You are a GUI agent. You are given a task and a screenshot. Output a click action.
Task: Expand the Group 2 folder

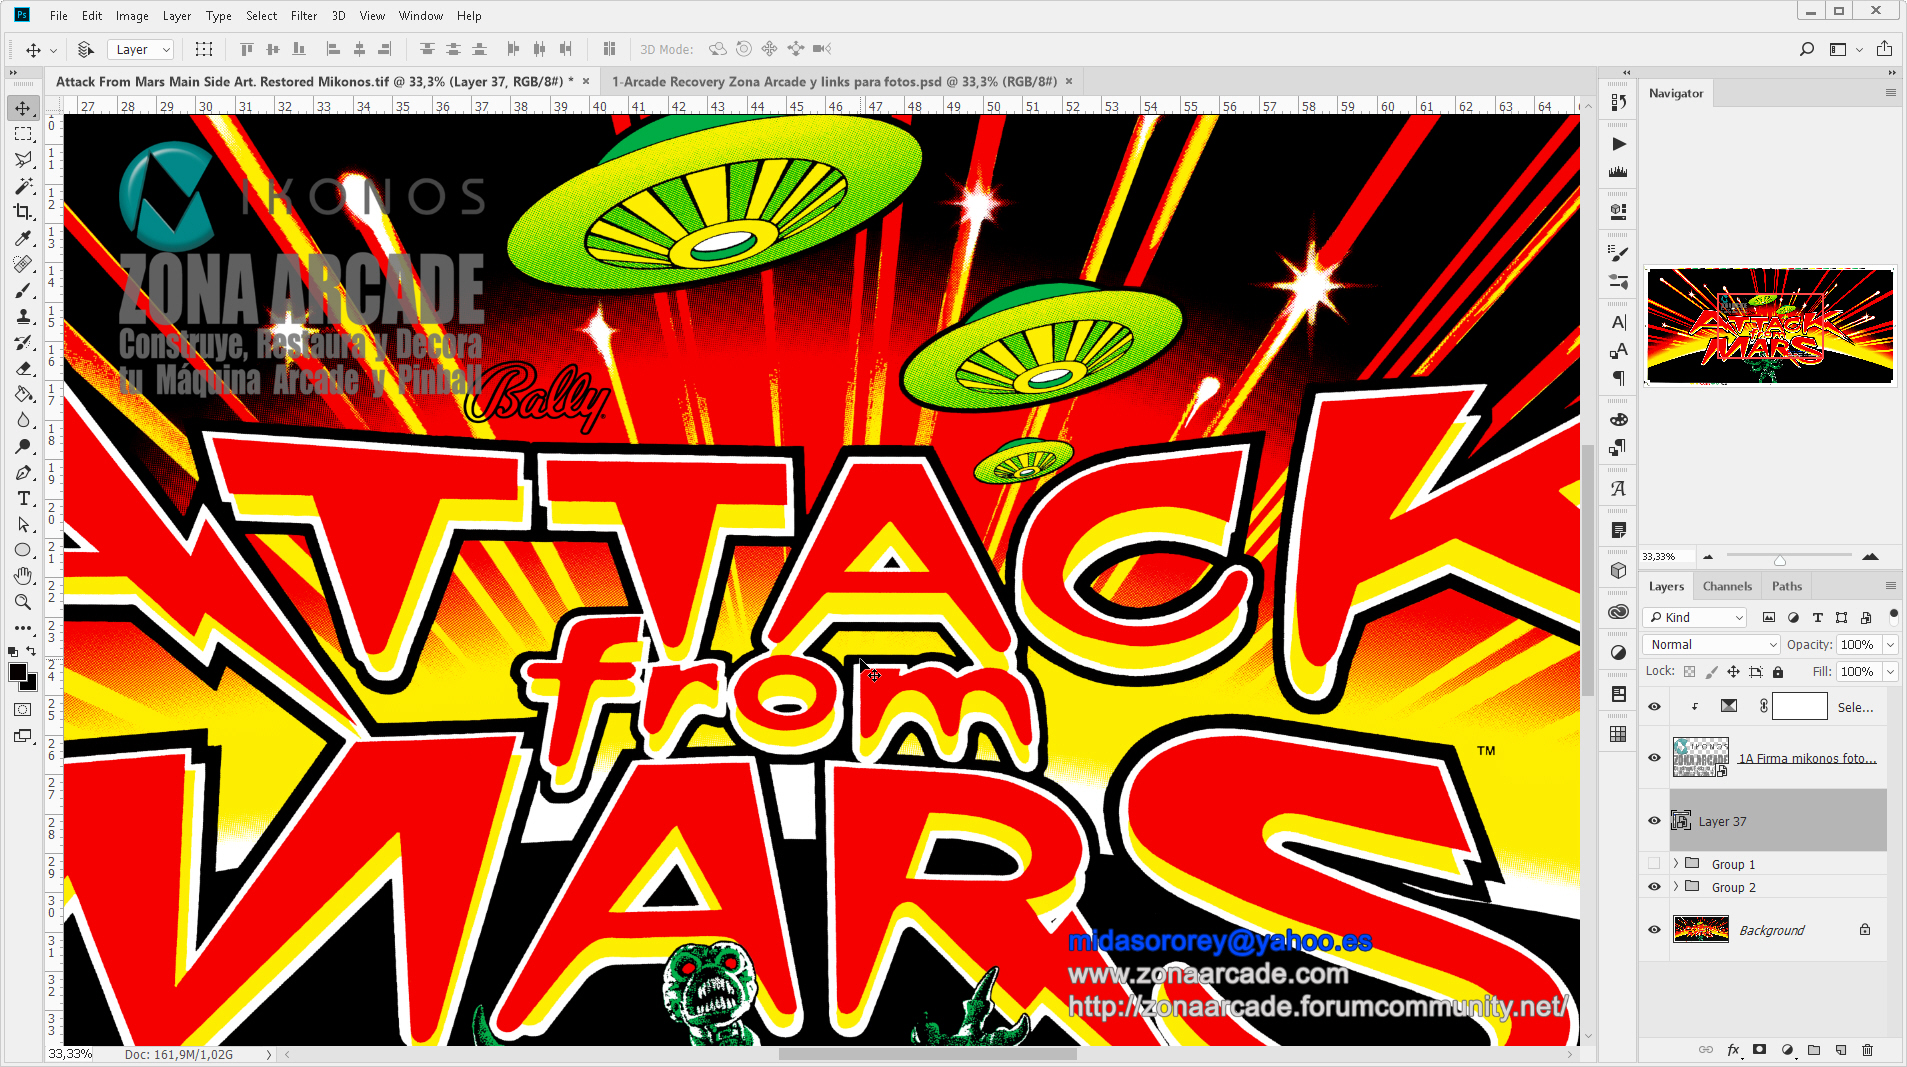[x=1676, y=886]
